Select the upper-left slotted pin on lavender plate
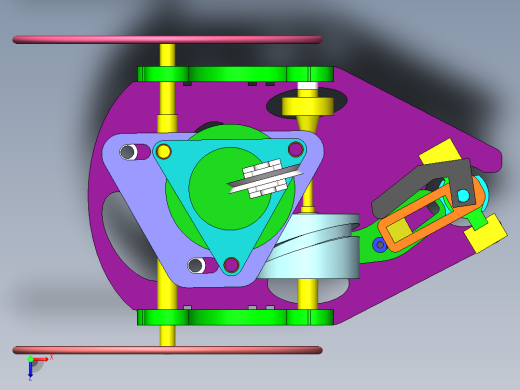 point(128,152)
